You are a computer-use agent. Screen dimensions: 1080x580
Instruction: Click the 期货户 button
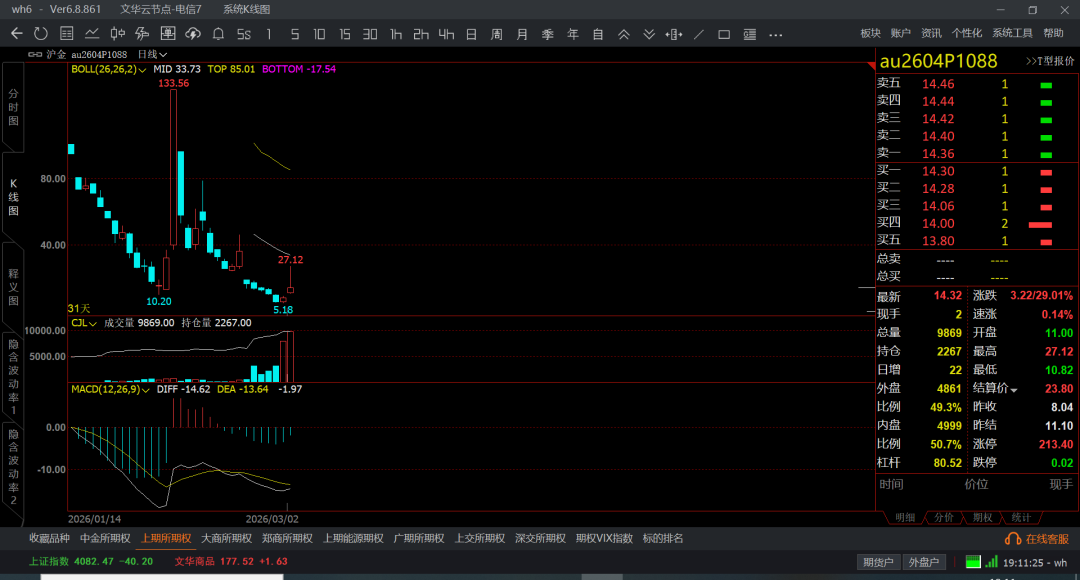(878, 562)
